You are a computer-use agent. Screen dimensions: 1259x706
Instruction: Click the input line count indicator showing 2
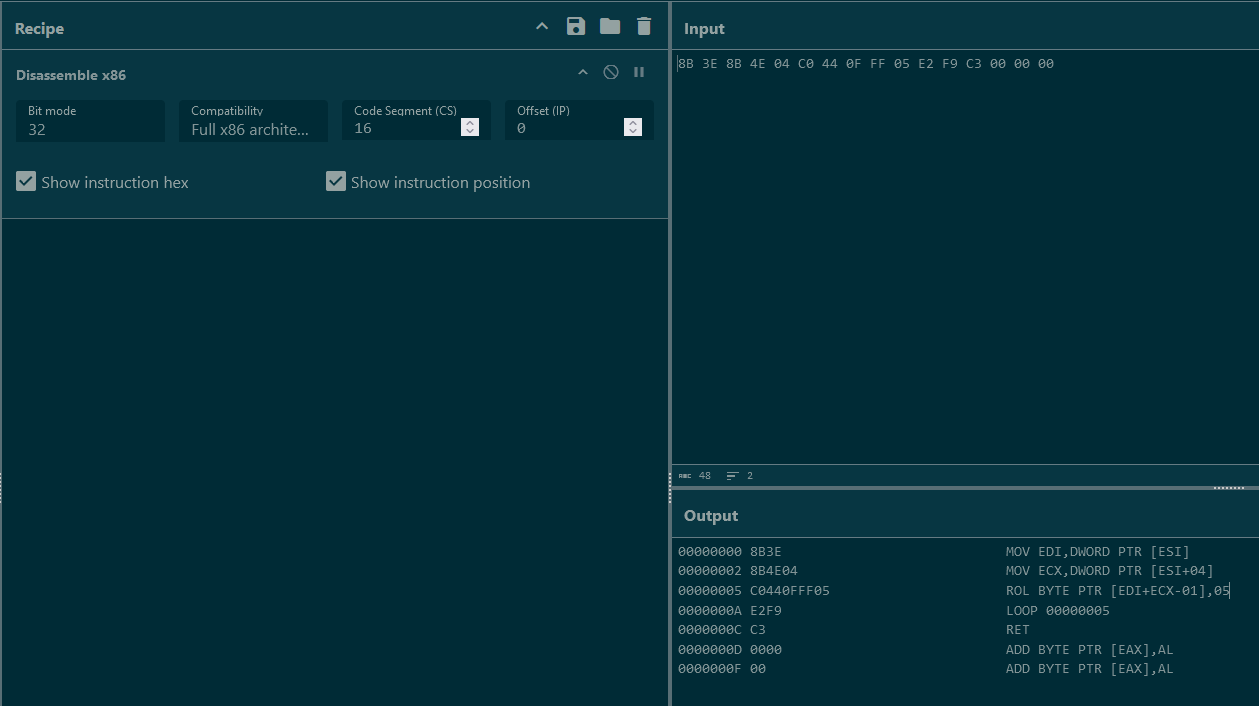coord(740,476)
